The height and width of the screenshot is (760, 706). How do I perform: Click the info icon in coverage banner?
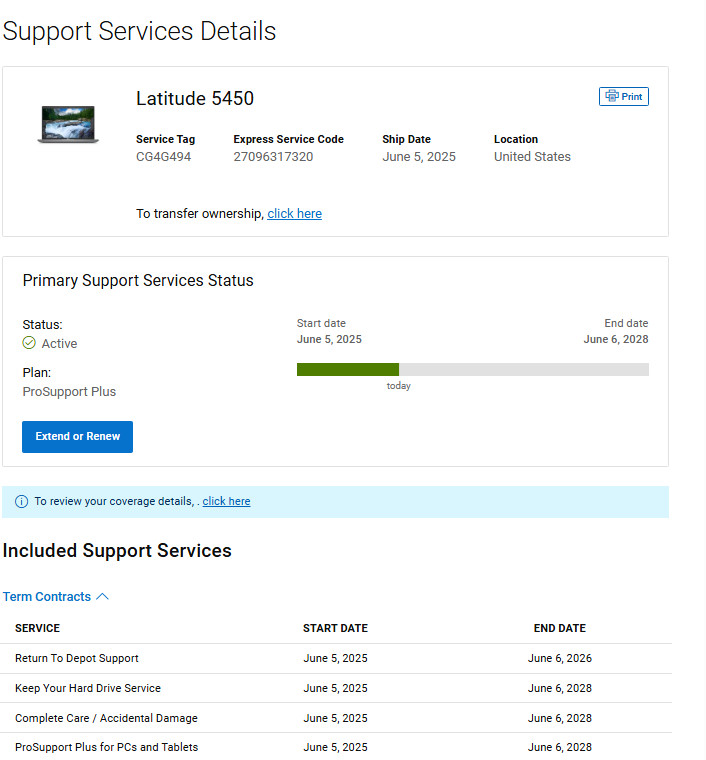[21, 501]
